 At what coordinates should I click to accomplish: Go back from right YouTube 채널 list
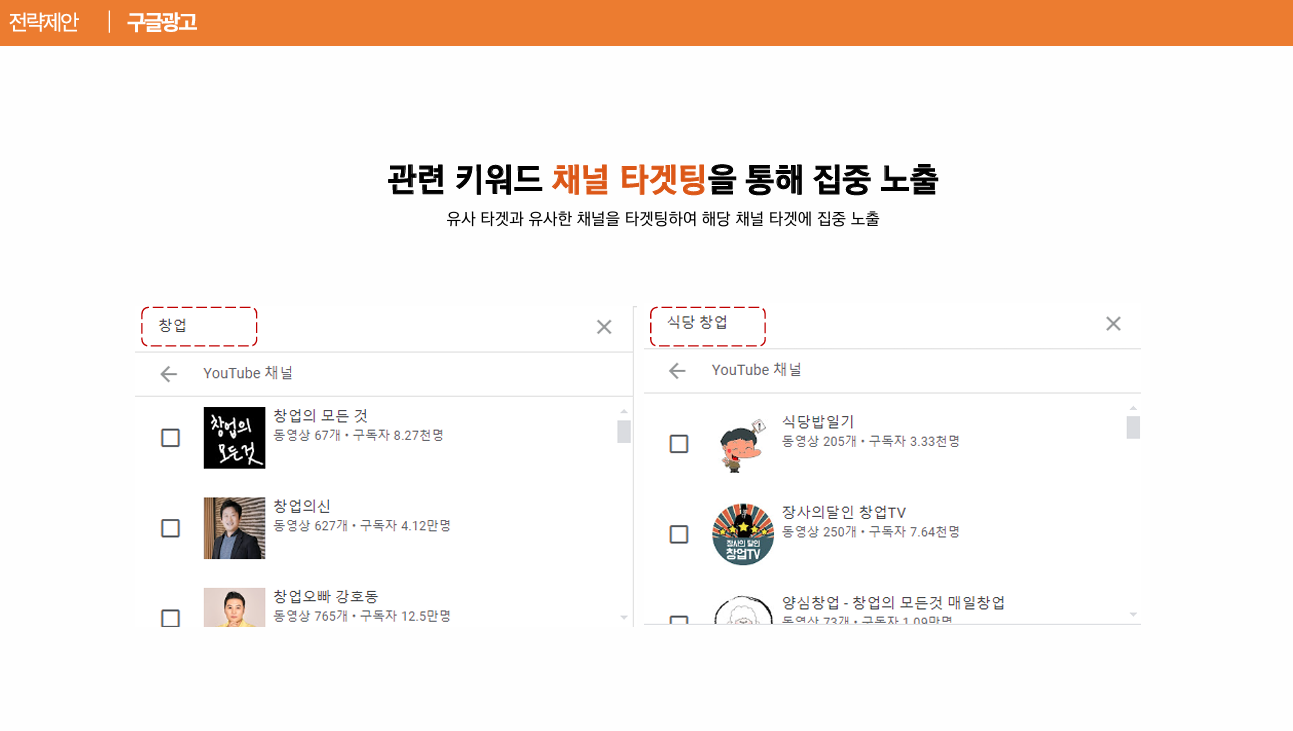(x=677, y=371)
